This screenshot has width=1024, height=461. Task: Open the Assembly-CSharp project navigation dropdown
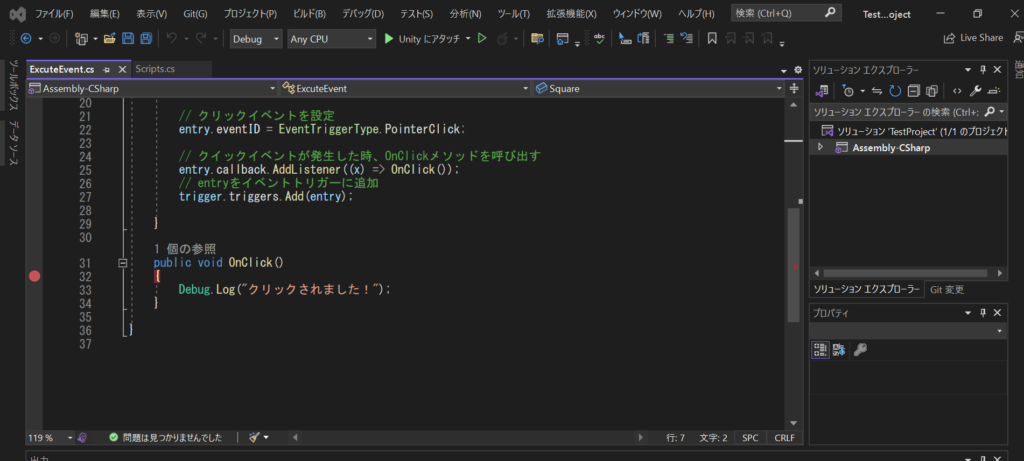click(154, 88)
